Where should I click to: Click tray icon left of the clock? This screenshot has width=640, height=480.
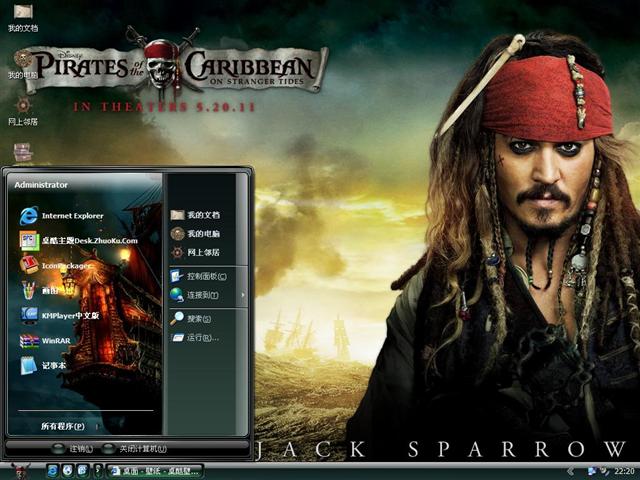(x=604, y=471)
